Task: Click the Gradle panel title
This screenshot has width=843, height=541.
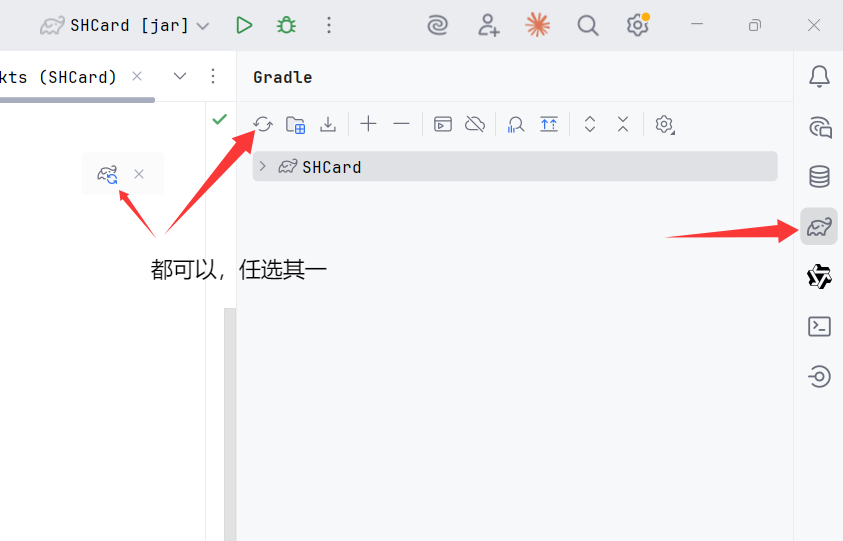Action: coord(283,77)
